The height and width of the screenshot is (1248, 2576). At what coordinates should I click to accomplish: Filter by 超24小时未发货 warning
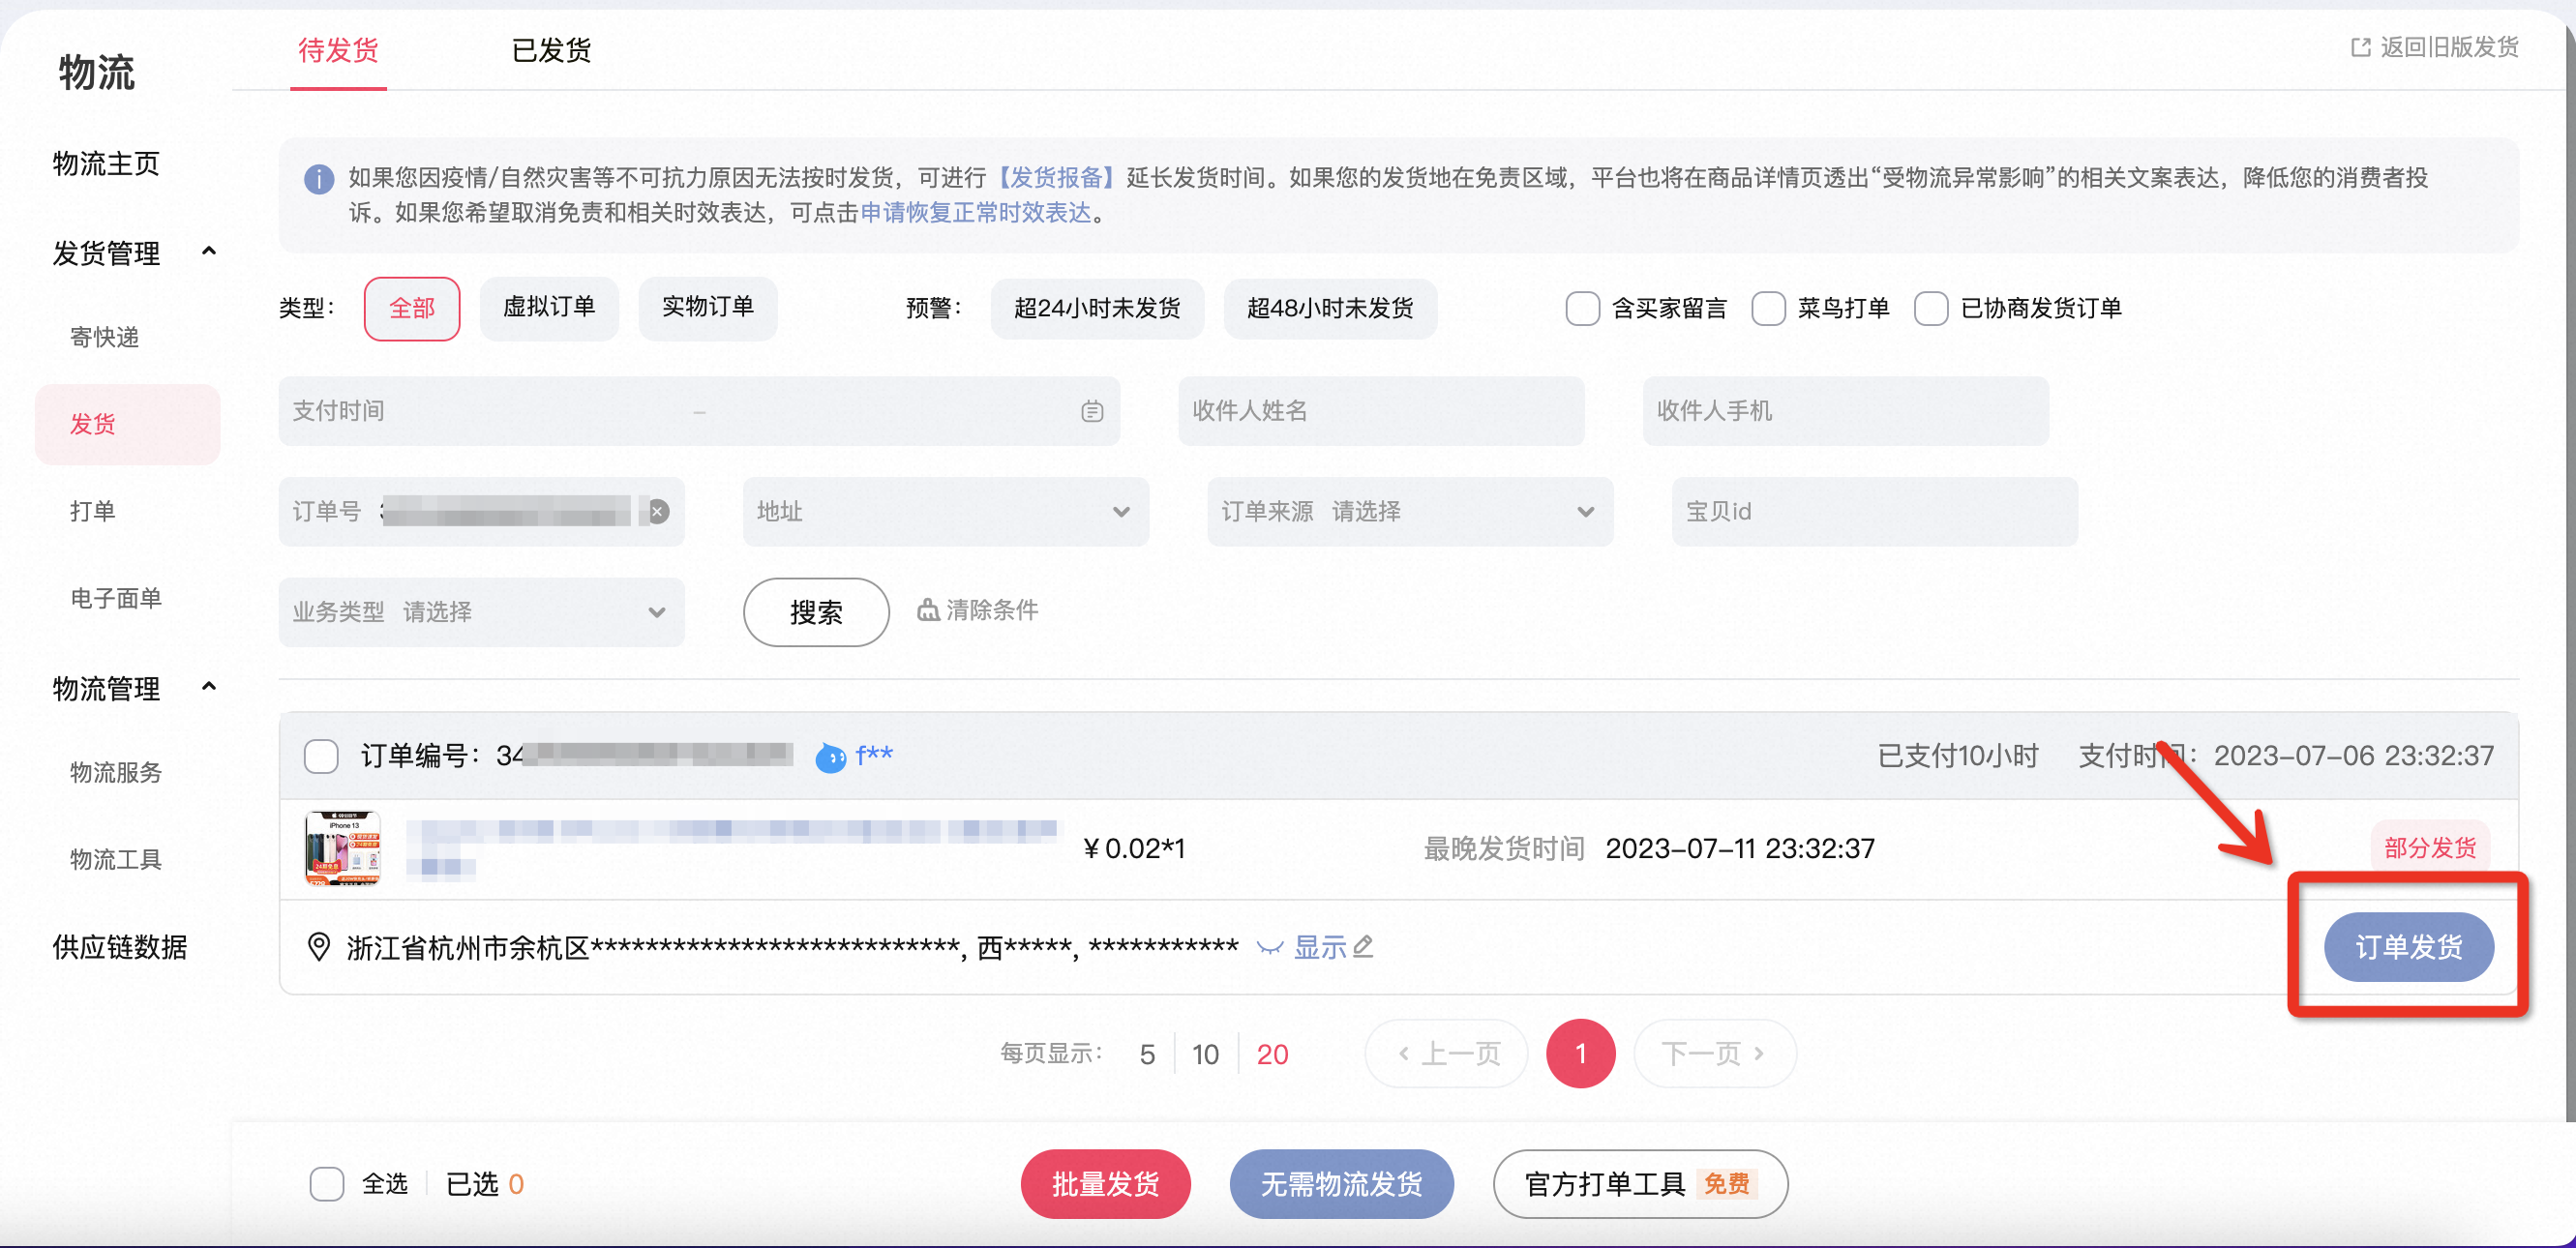1097,308
